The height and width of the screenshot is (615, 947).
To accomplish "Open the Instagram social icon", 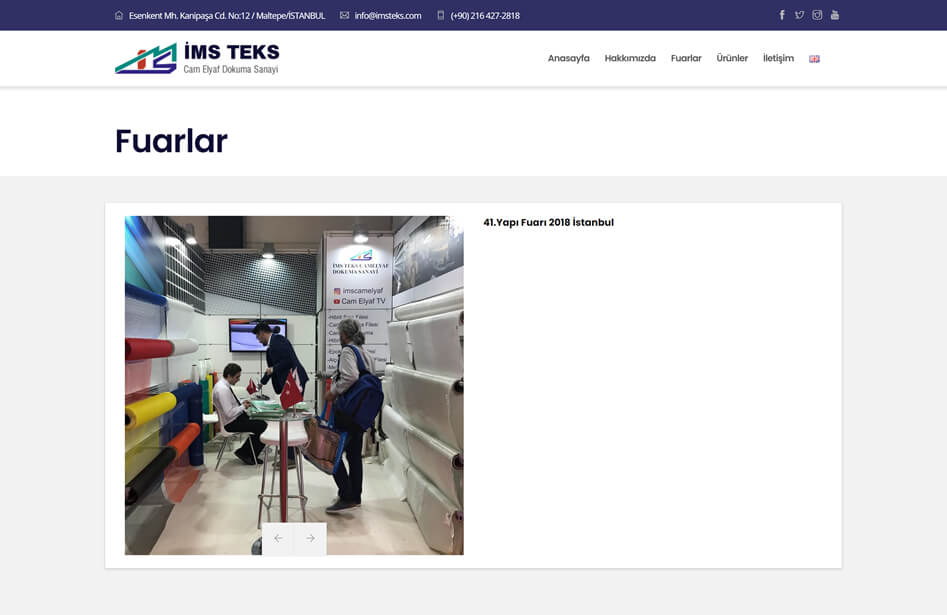I will click(x=817, y=15).
